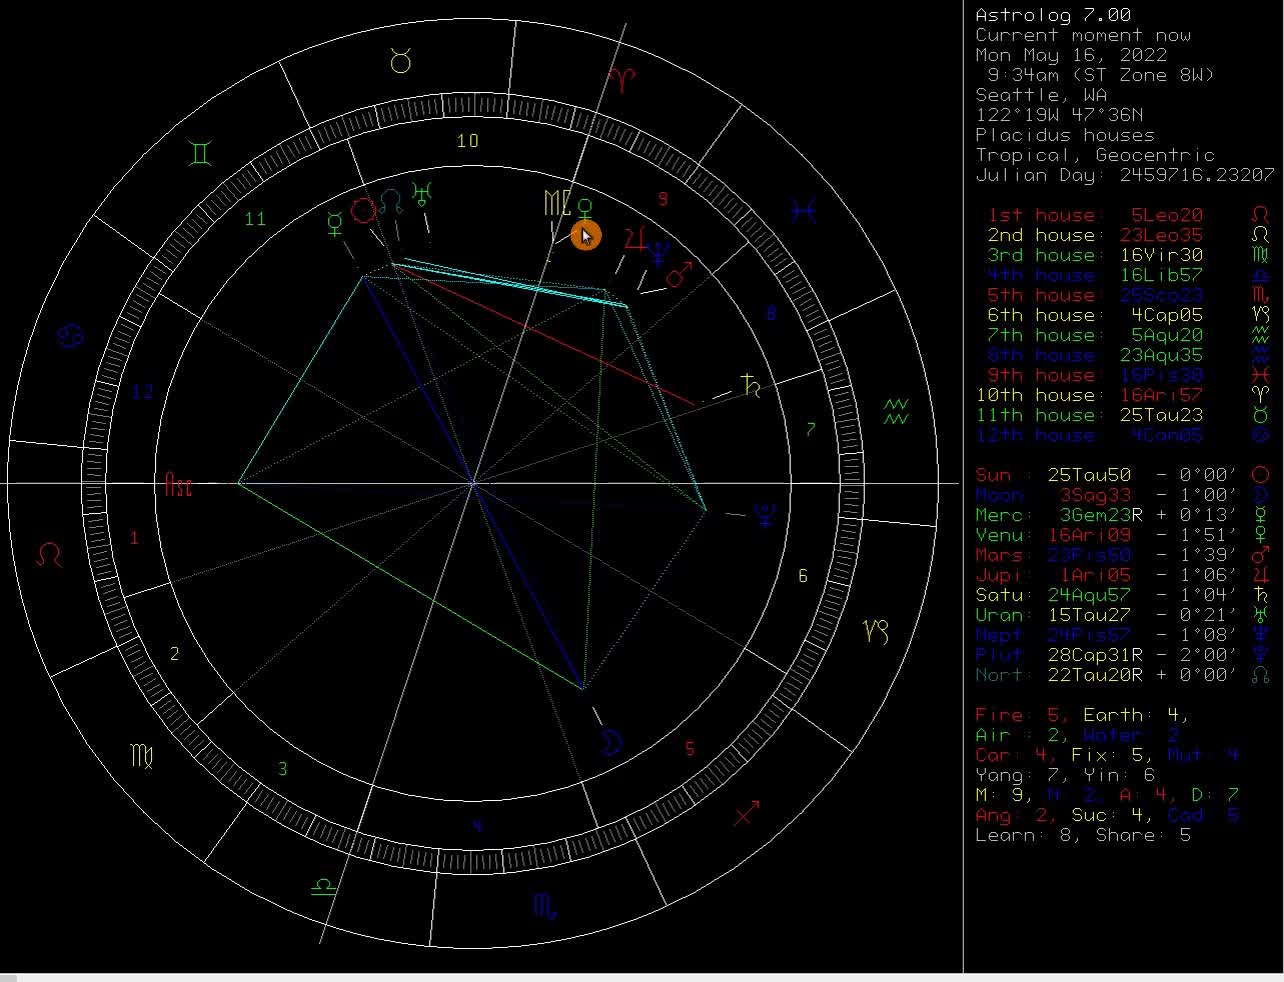
Task: Select the Virgo sign glyph on the wheel
Action: point(142,755)
